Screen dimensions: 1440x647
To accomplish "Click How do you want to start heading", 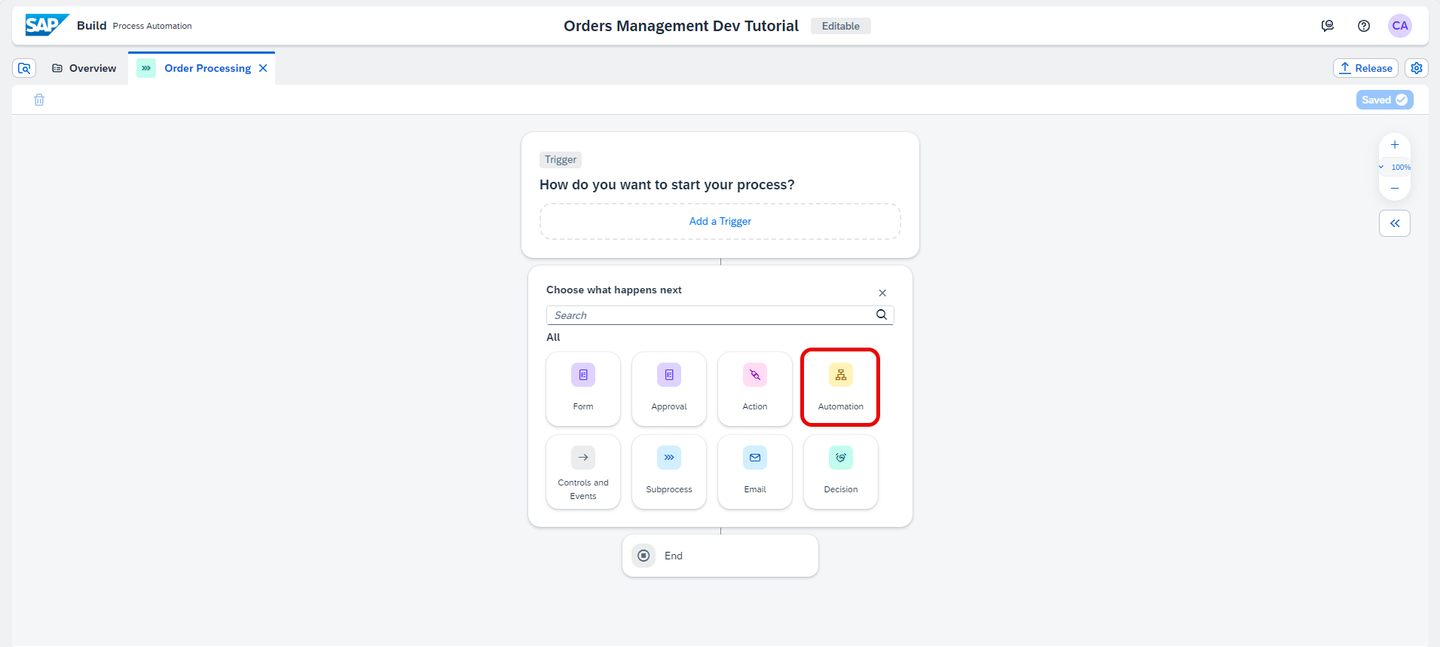I will tap(667, 185).
